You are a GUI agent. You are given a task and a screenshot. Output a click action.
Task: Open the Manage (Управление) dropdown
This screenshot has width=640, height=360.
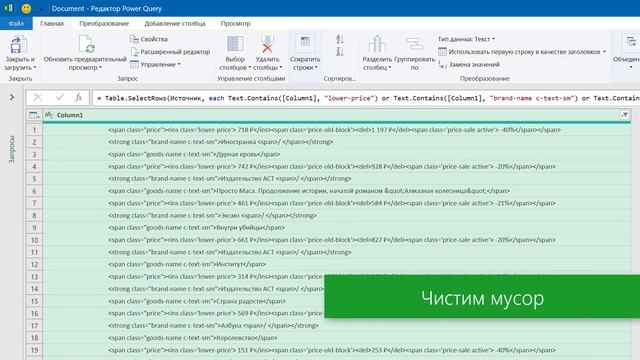155,64
